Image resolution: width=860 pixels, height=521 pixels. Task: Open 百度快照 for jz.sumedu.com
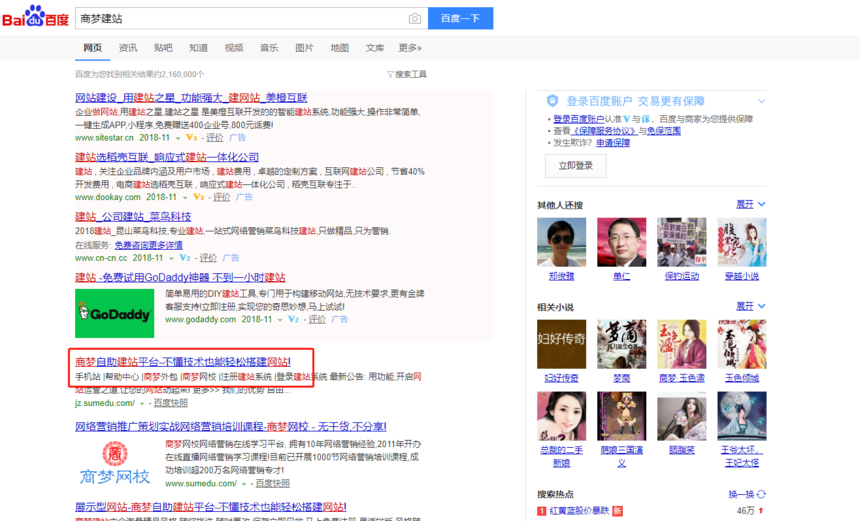[x=171, y=403]
